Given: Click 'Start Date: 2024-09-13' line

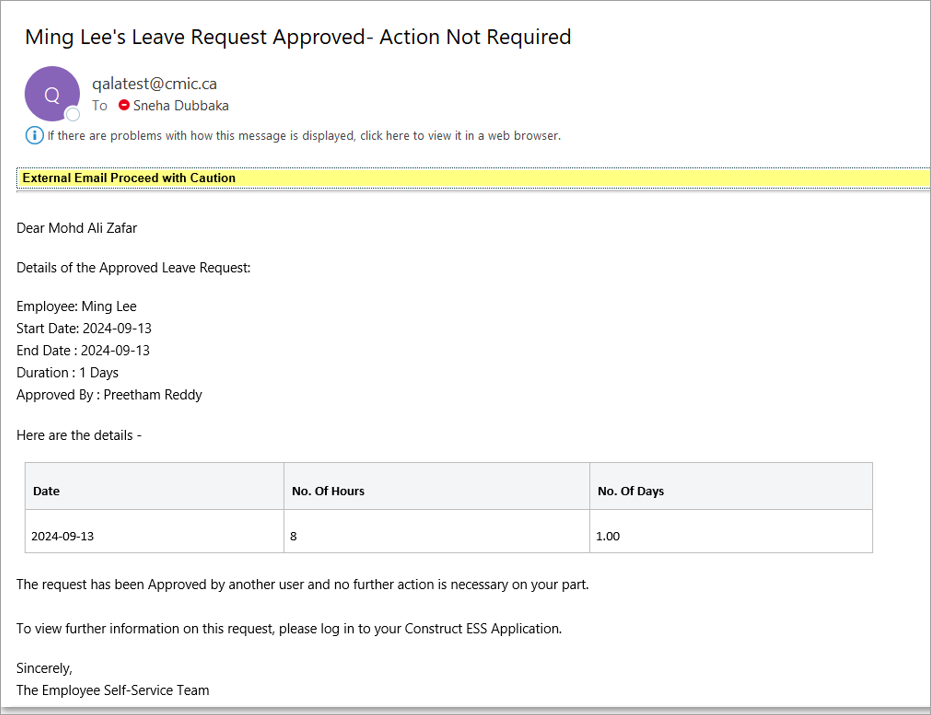Looking at the screenshot, I should point(84,328).
